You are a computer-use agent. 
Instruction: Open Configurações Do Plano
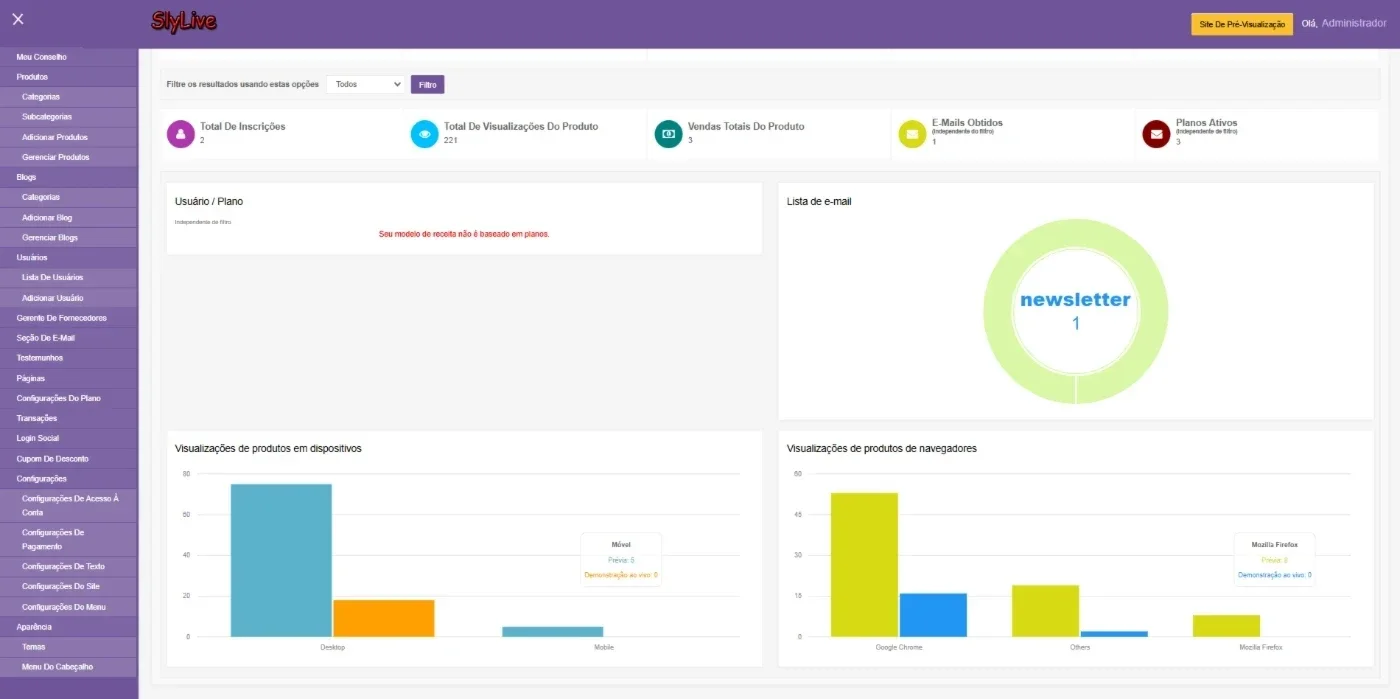click(68, 398)
